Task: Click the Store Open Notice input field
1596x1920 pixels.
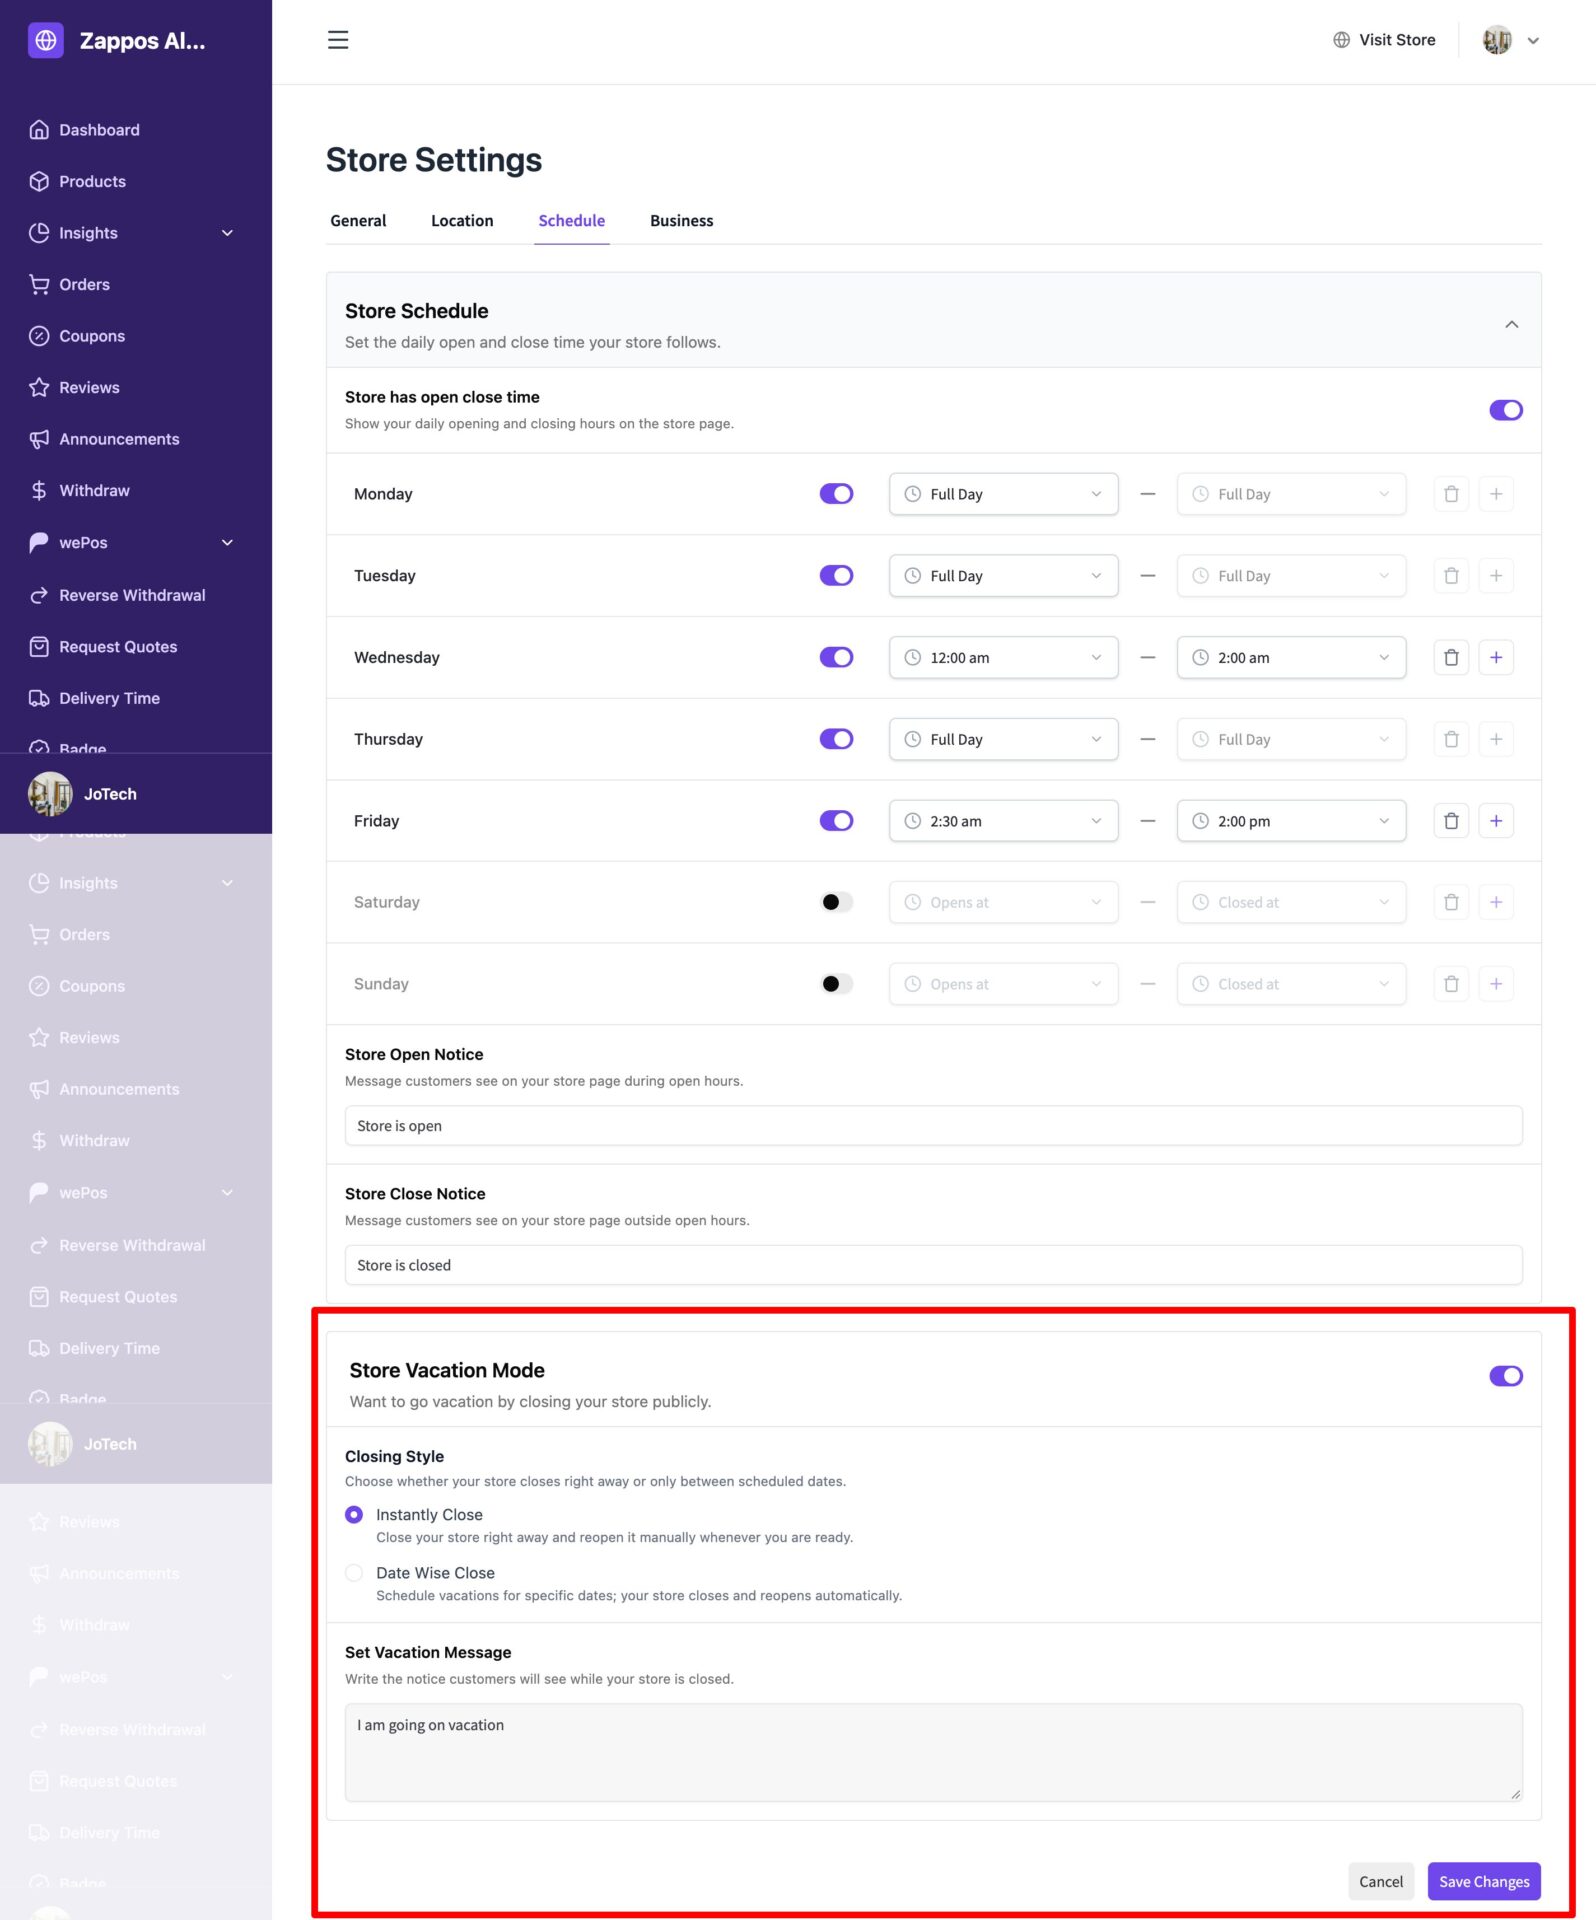Action: click(933, 1126)
